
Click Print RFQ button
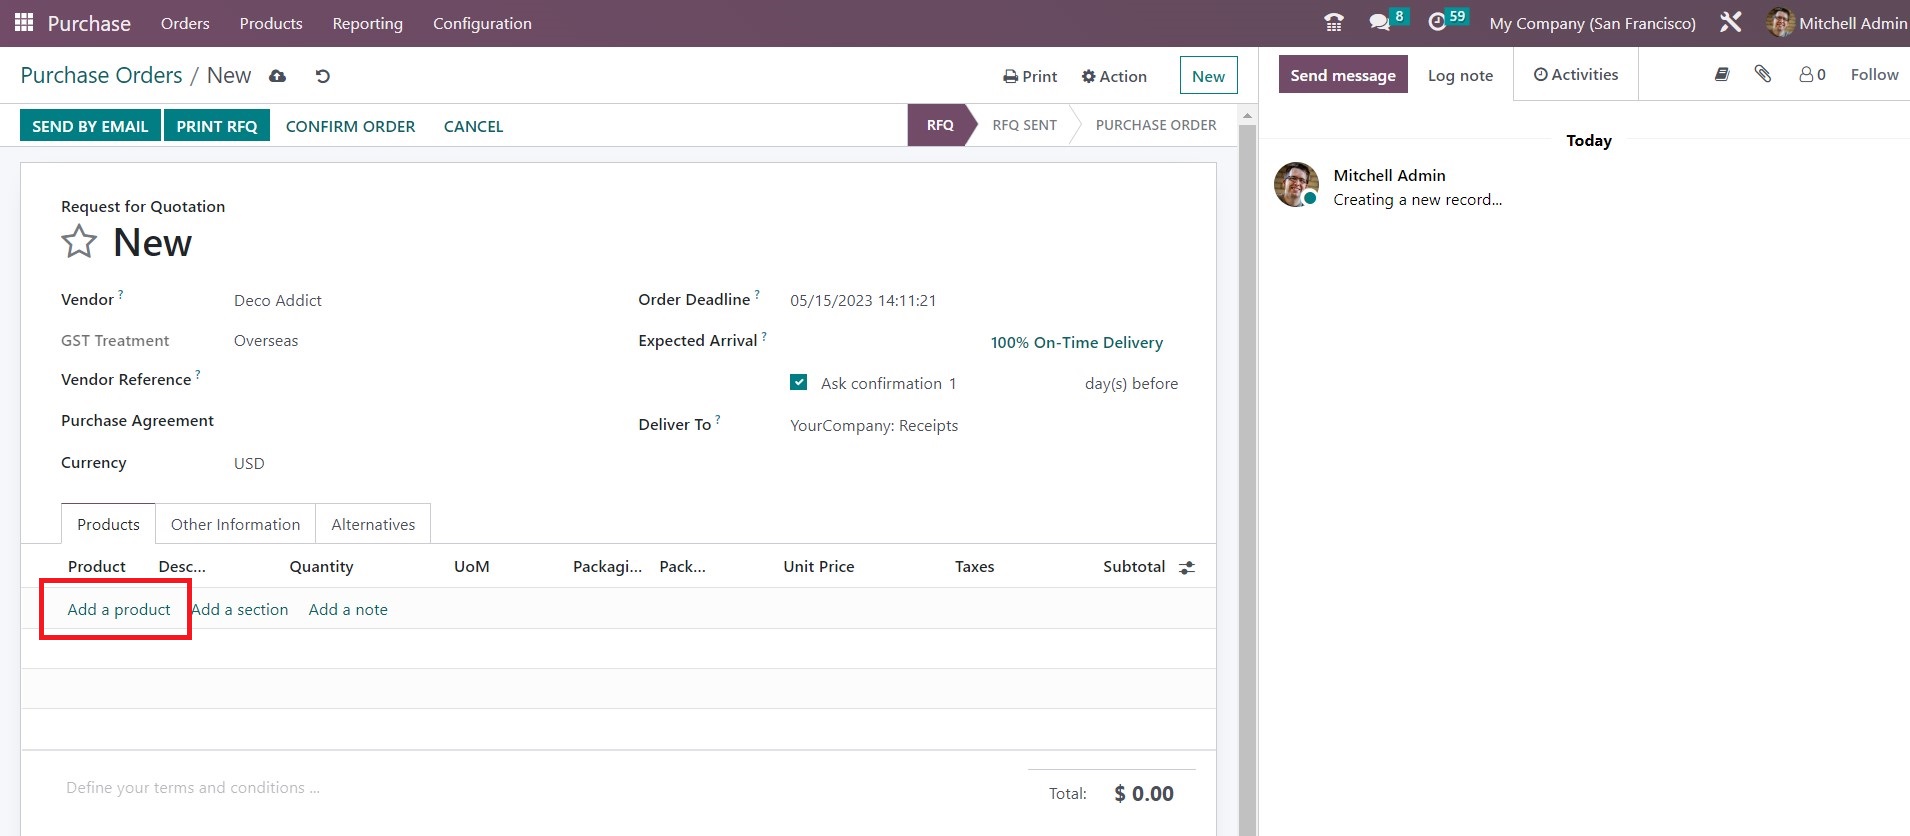(x=217, y=126)
